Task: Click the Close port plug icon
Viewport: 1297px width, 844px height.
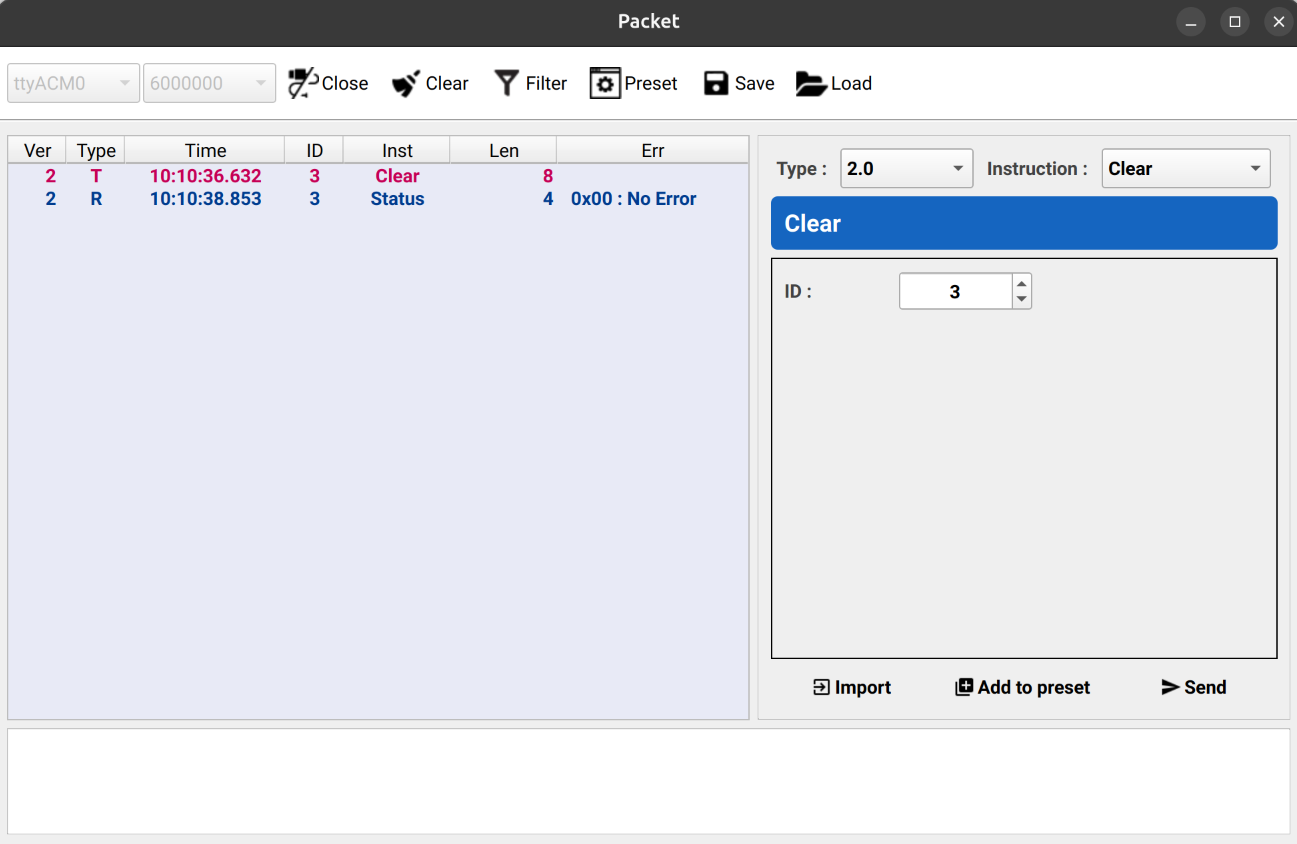Action: tap(303, 84)
